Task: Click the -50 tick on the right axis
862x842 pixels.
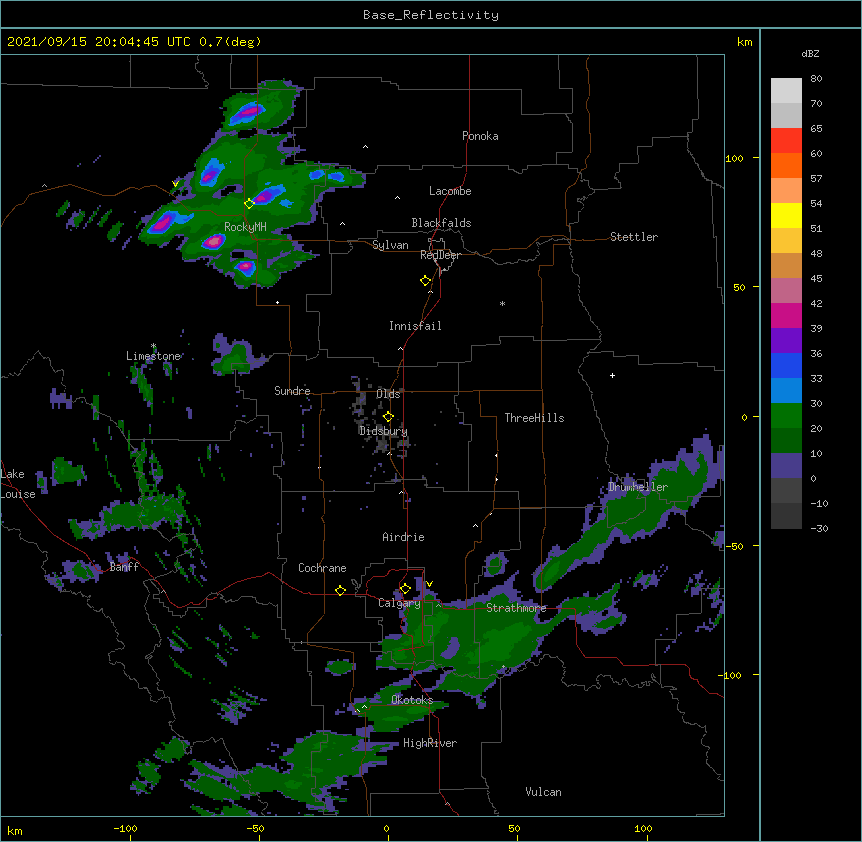Action: click(734, 546)
